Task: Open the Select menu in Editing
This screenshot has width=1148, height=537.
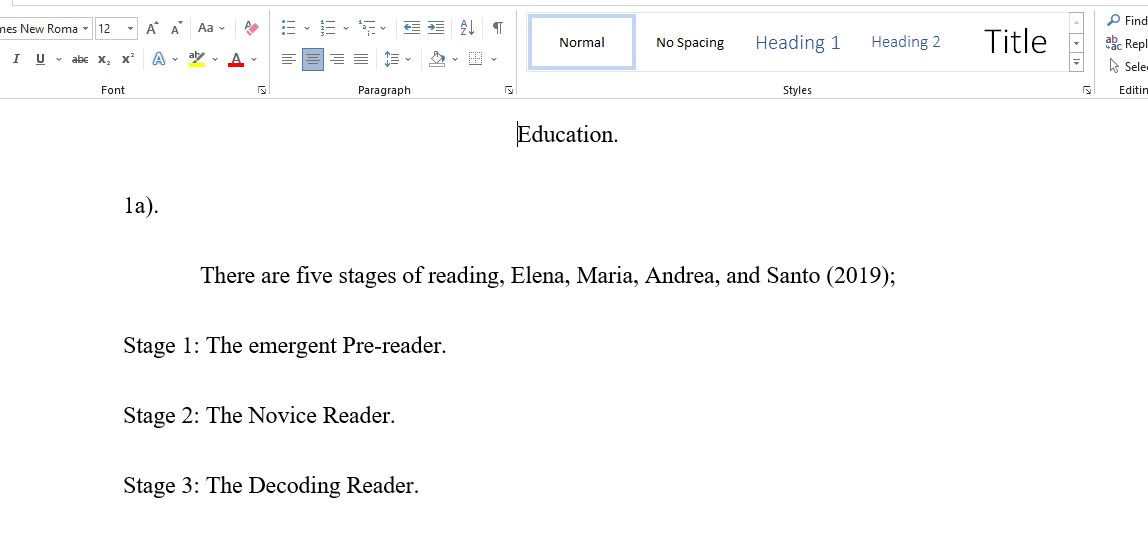Action: pos(1128,67)
